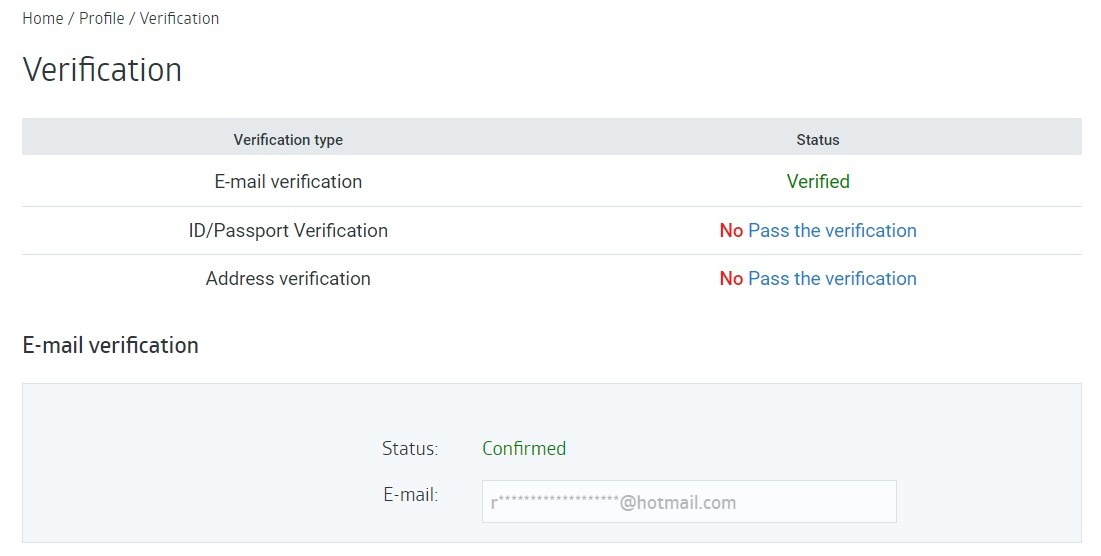
Task: Open Pass the verification for ID/Passport
Action: coord(832,231)
